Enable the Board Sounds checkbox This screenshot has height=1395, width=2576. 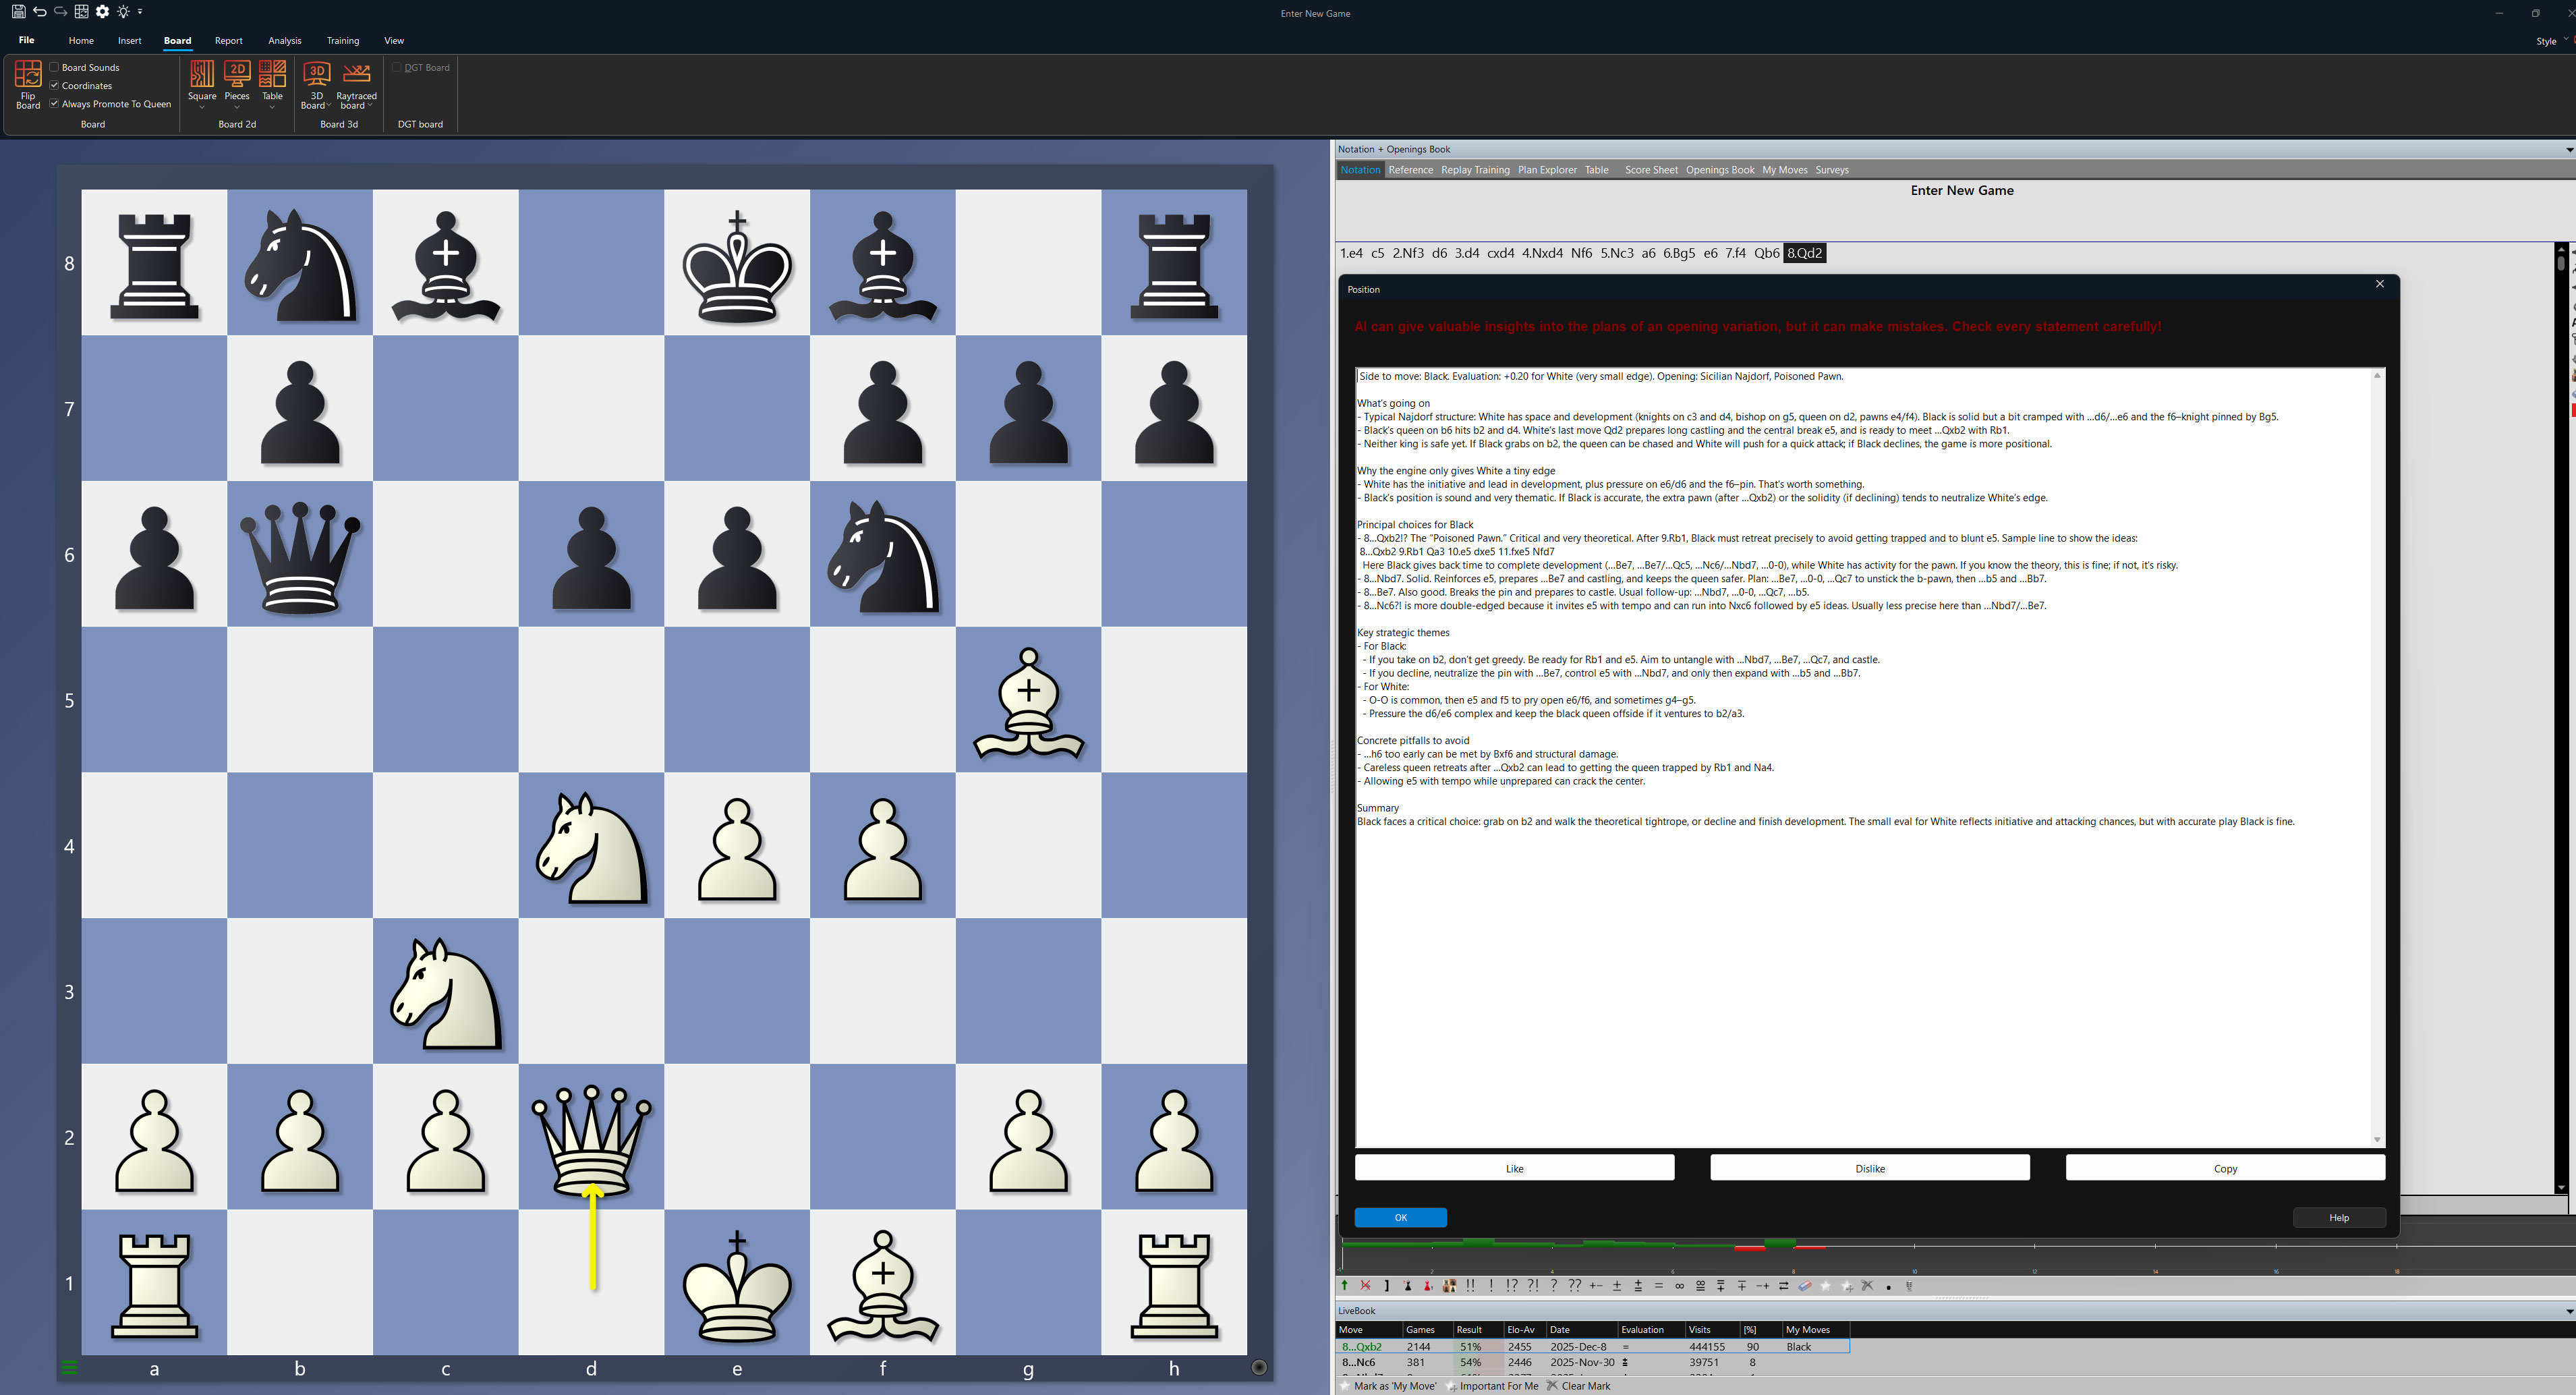54,67
